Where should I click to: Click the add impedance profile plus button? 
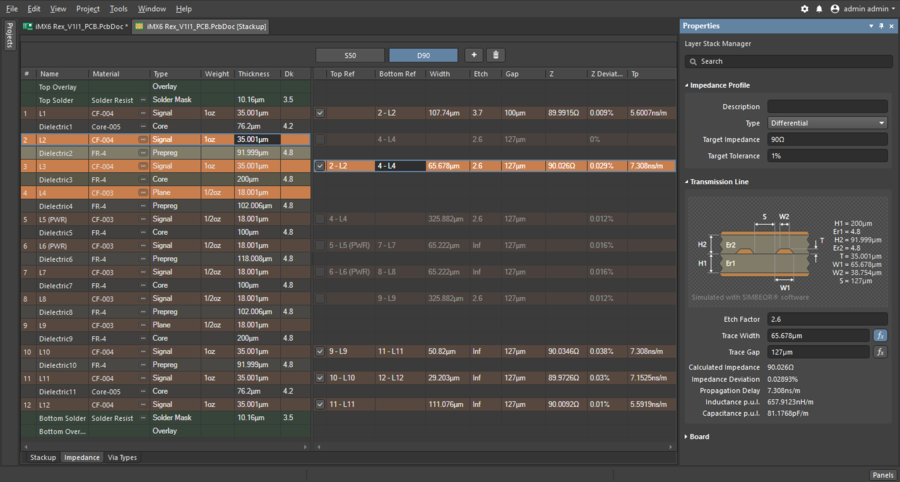click(473, 55)
